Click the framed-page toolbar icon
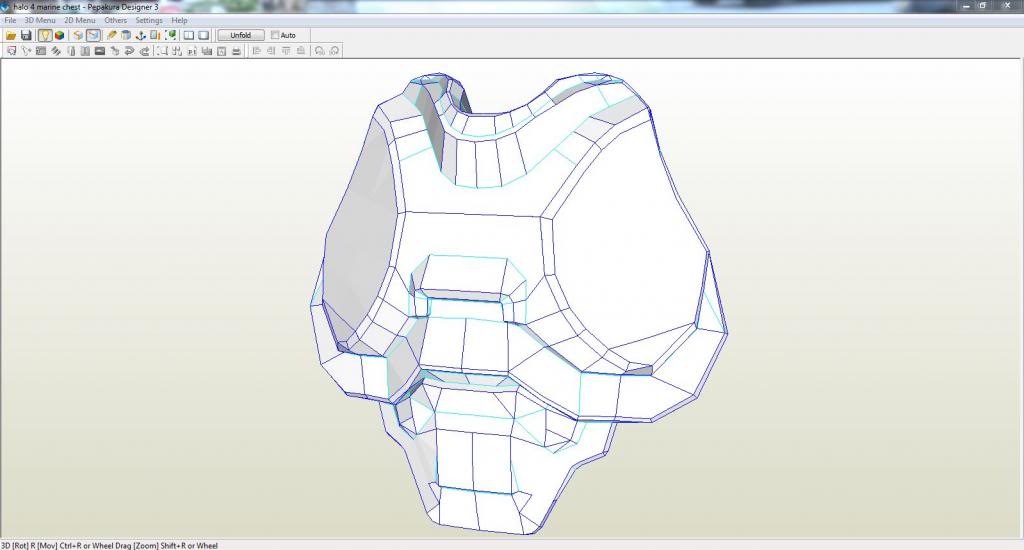 tap(221, 50)
